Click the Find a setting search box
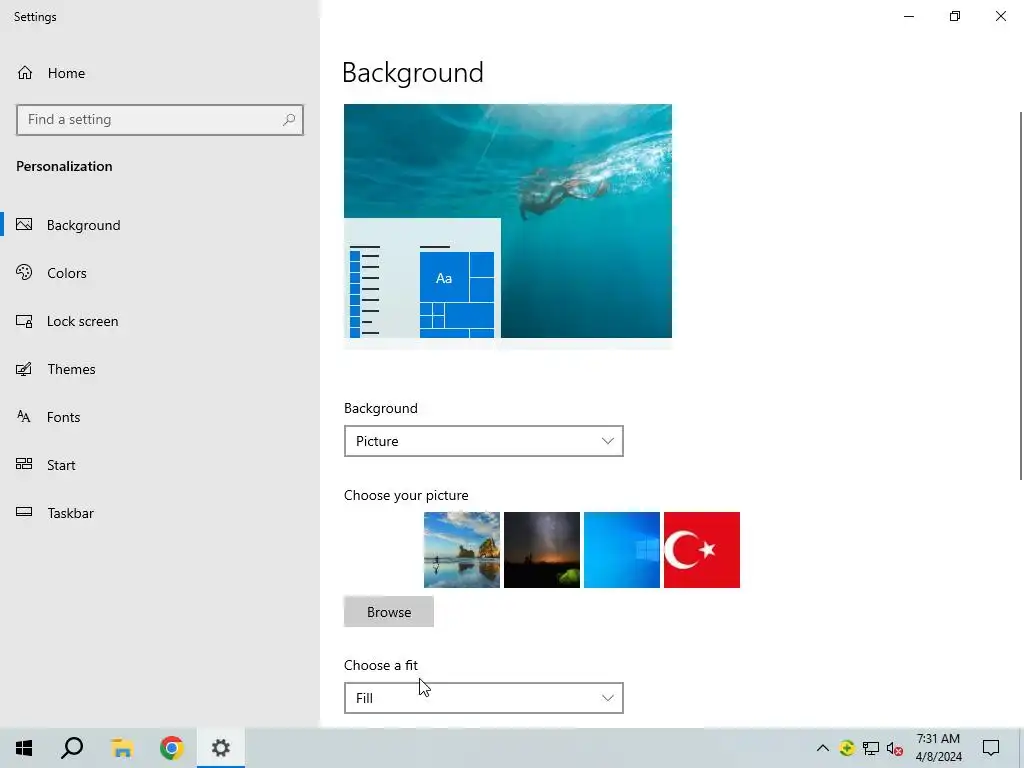1024x768 pixels. pos(159,120)
